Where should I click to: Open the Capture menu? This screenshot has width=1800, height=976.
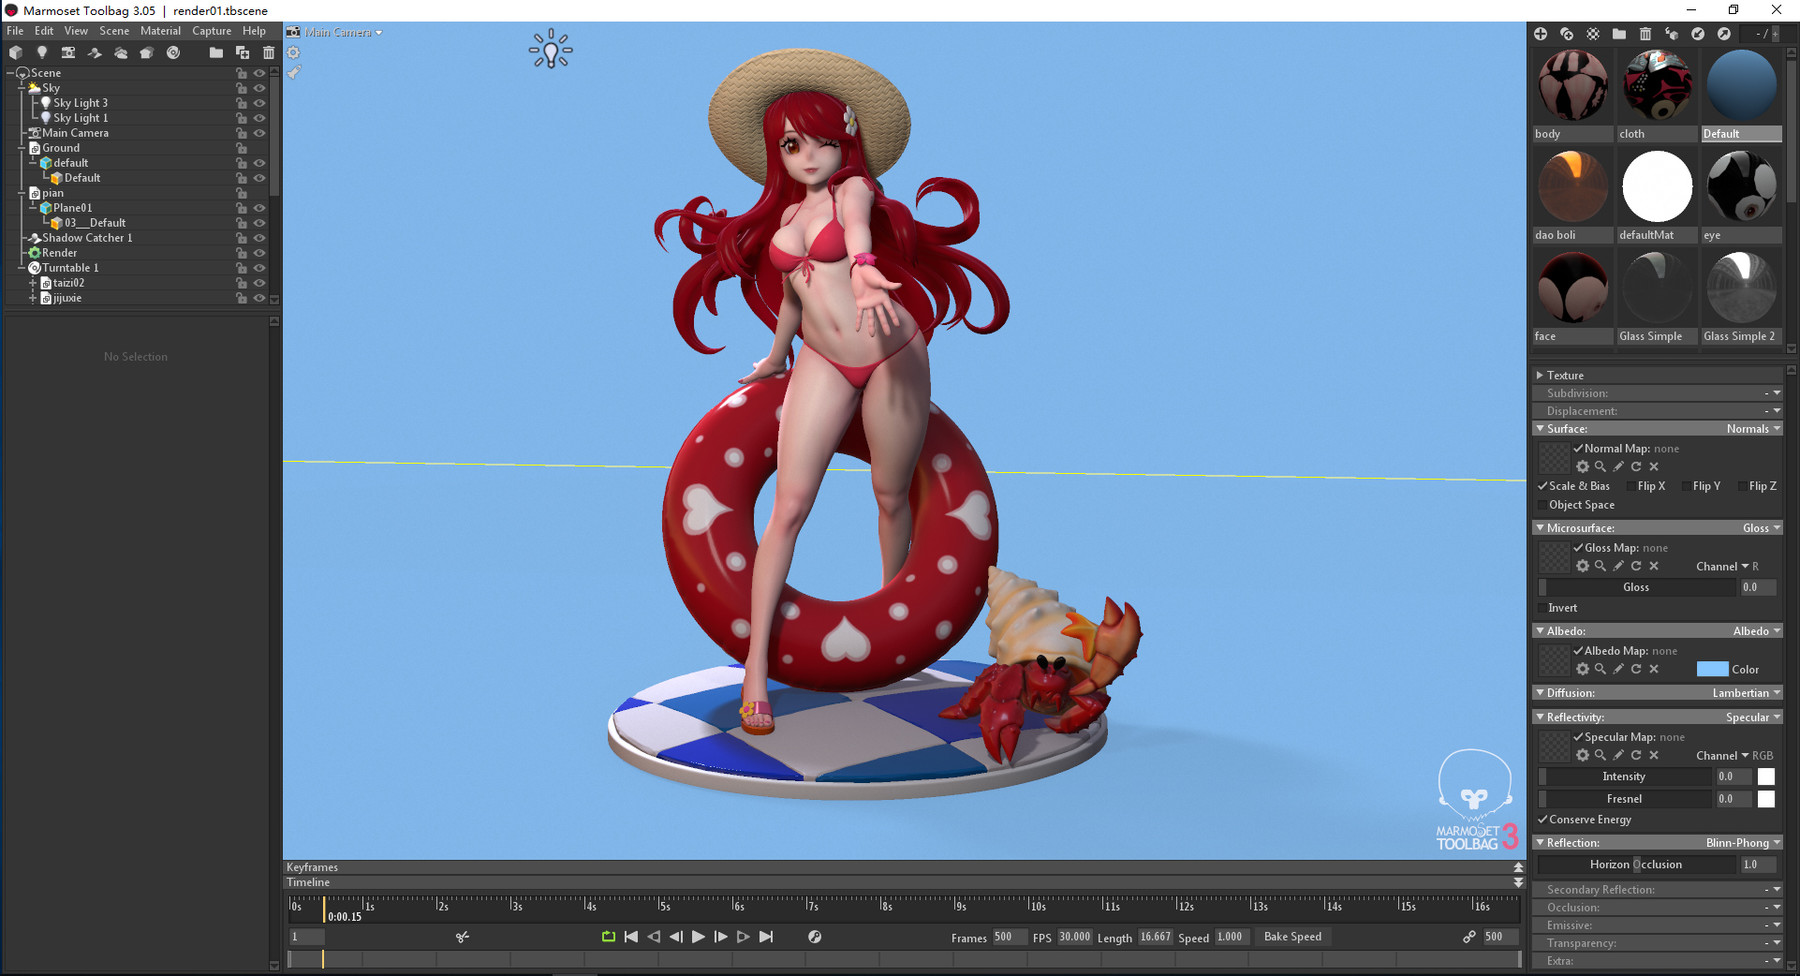tap(211, 31)
